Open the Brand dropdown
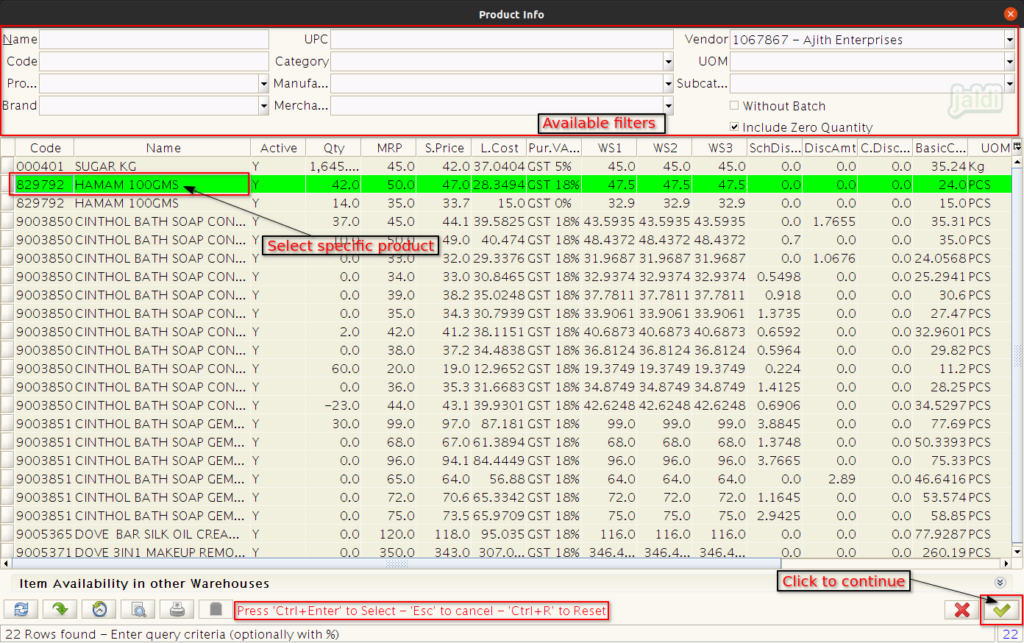 (263, 105)
